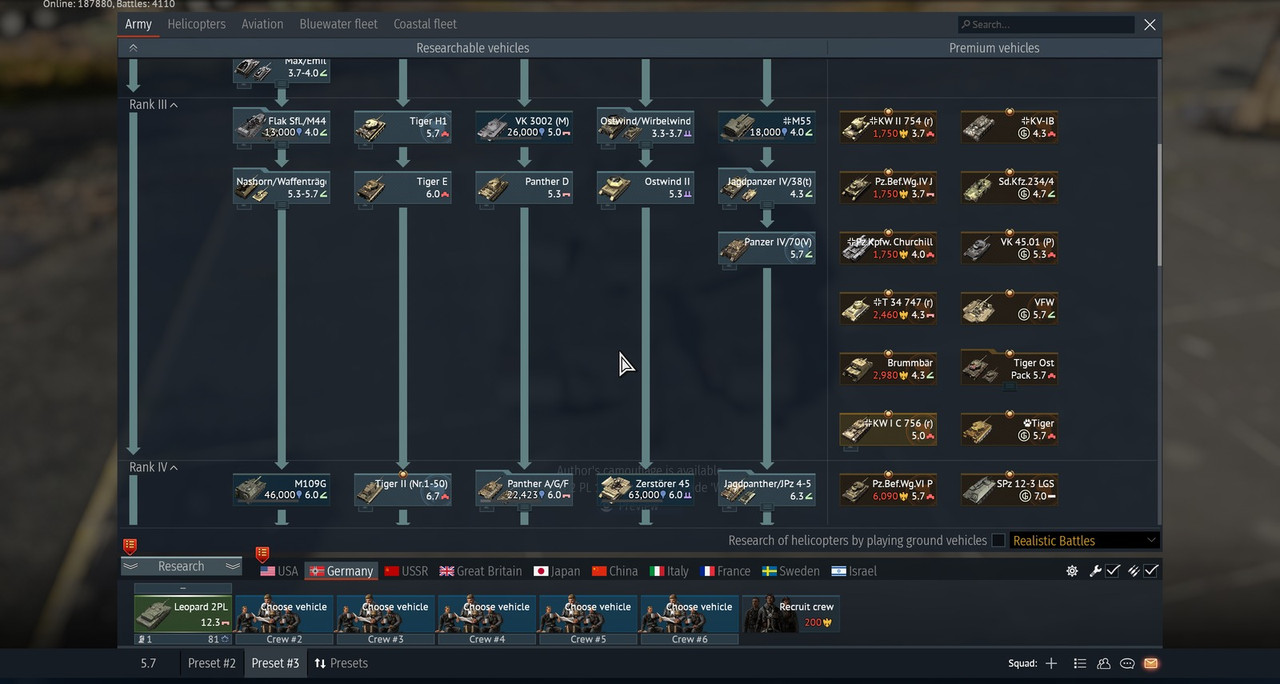Expand the Panther A/G/F vehicle group
Image resolution: width=1280 pixels, height=684 pixels.
524,489
